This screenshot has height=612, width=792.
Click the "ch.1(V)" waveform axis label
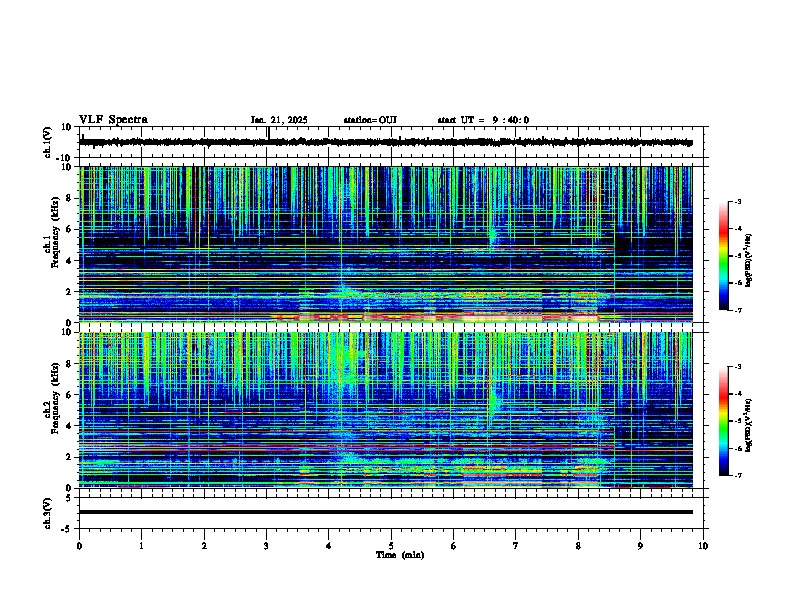(x=48, y=142)
